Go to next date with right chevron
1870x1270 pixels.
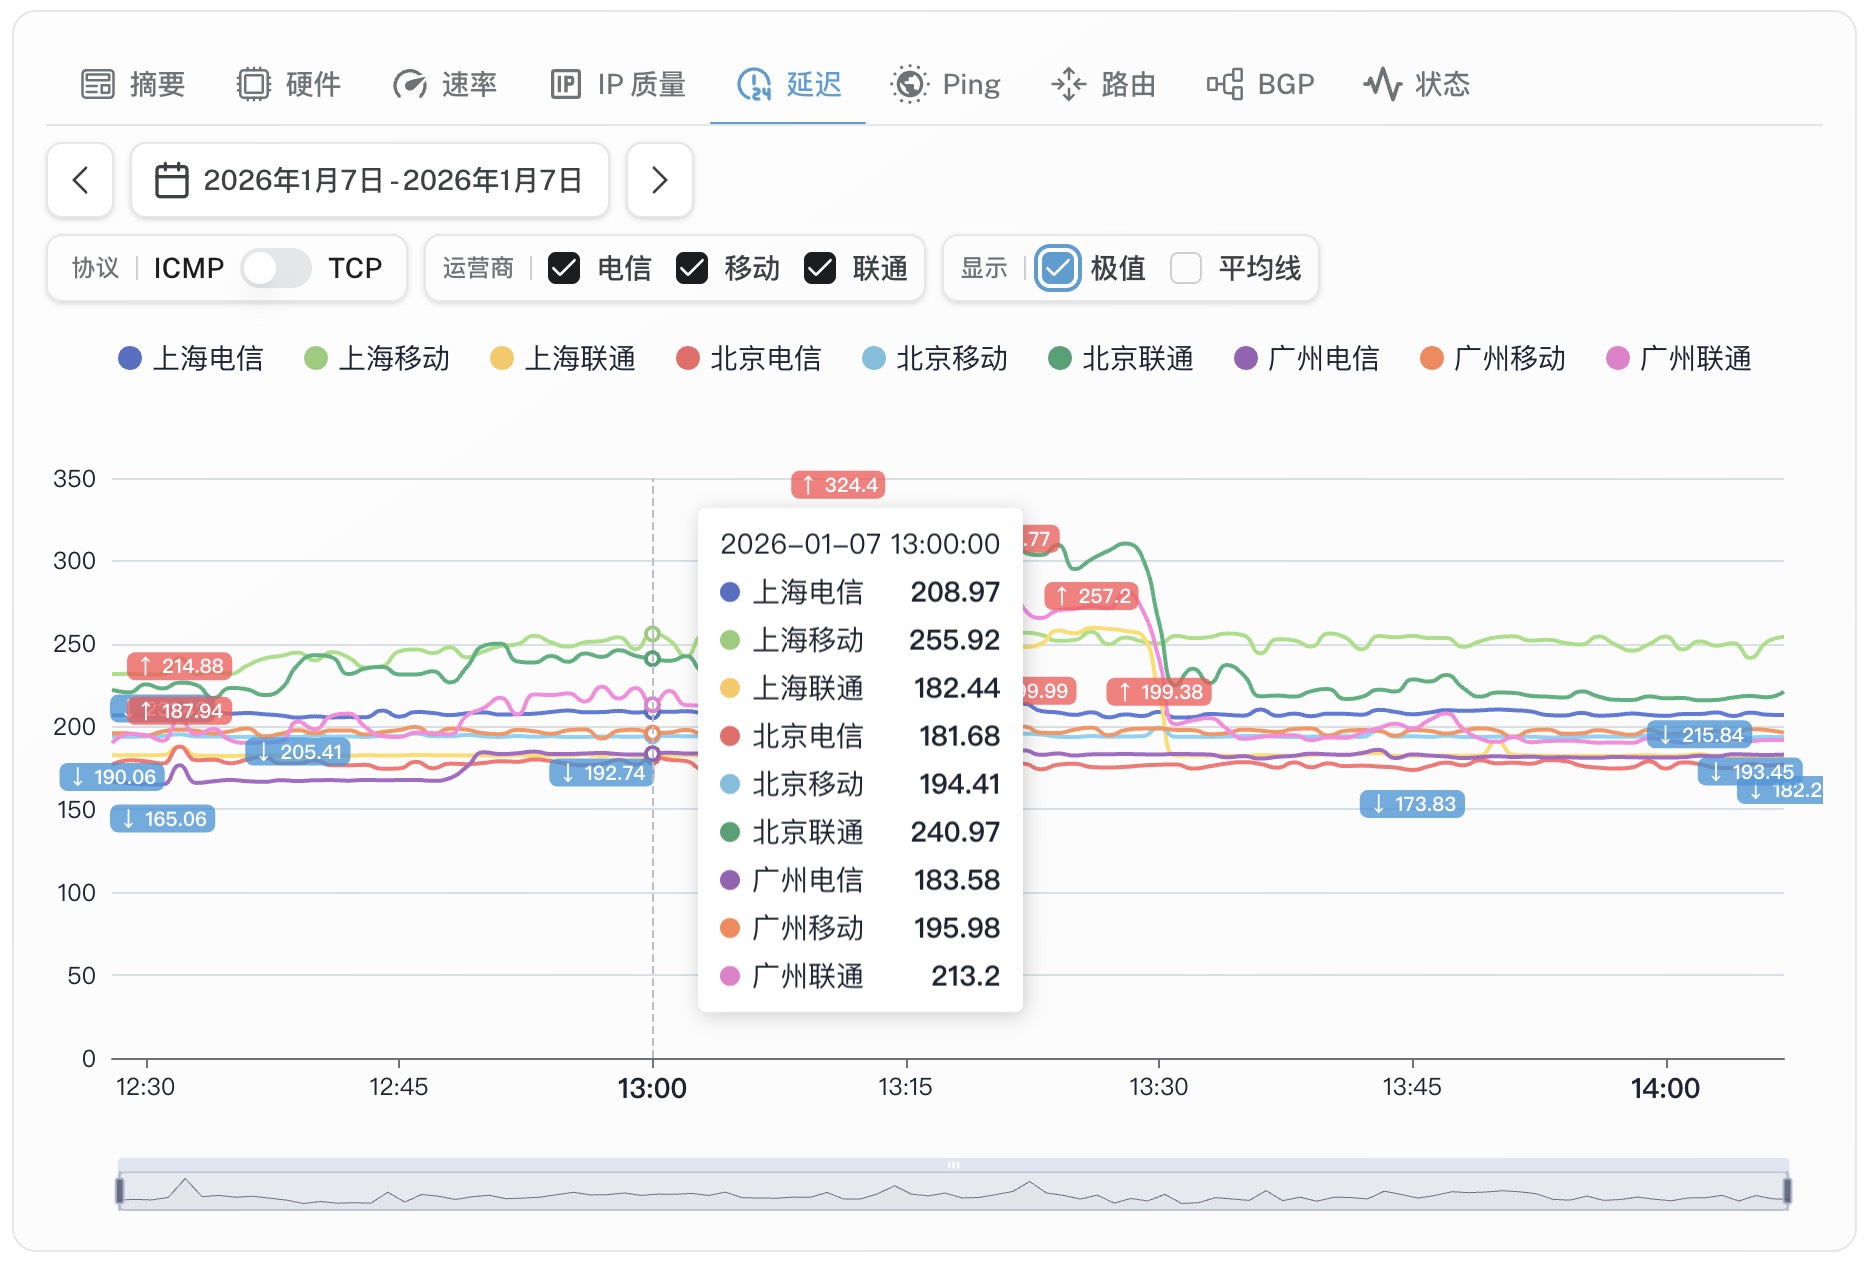660,180
